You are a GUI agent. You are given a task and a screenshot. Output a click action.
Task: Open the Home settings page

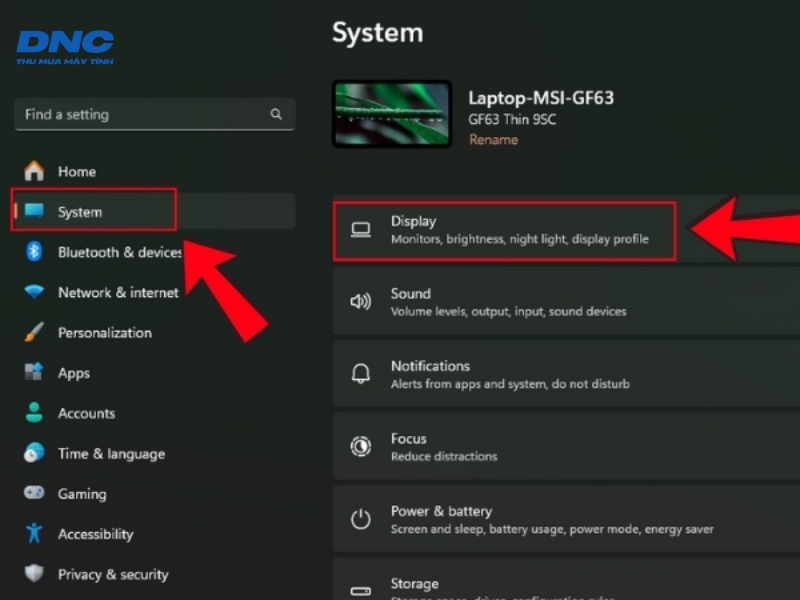click(155, 171)
